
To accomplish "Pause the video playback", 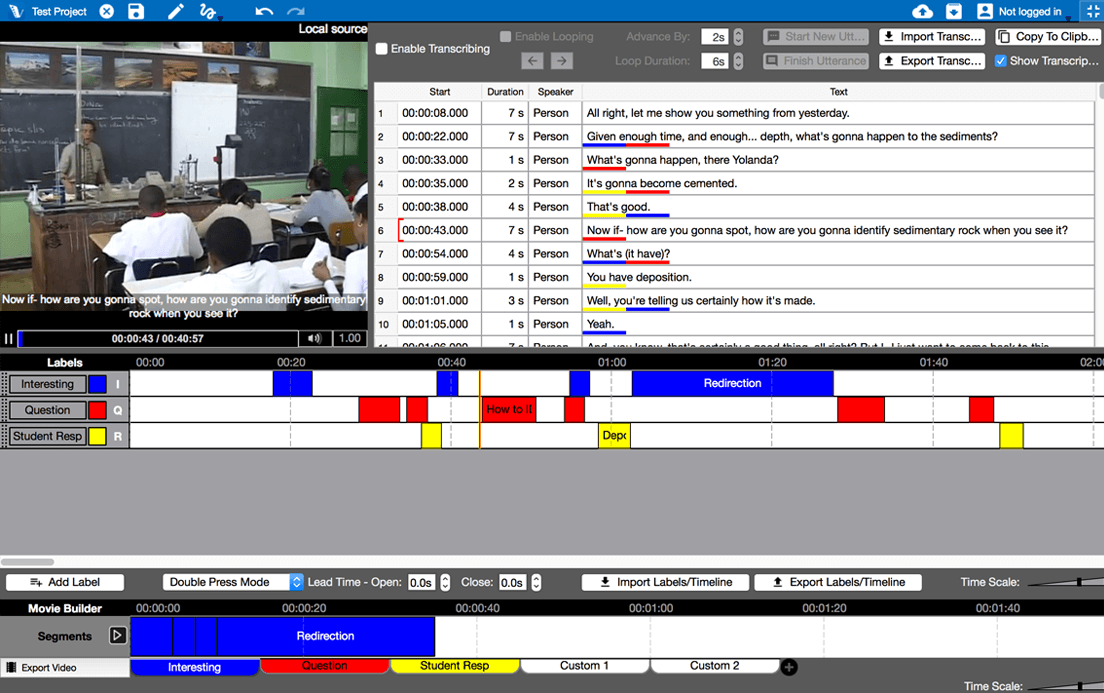I will tap(9, 339).
